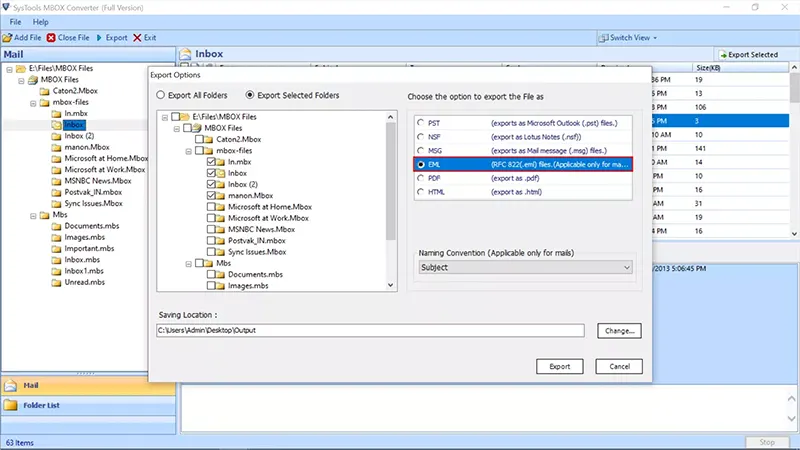800x450 pixels.
Task: Click the Add File toolbar icon
Action: click(x=7, y=38)
